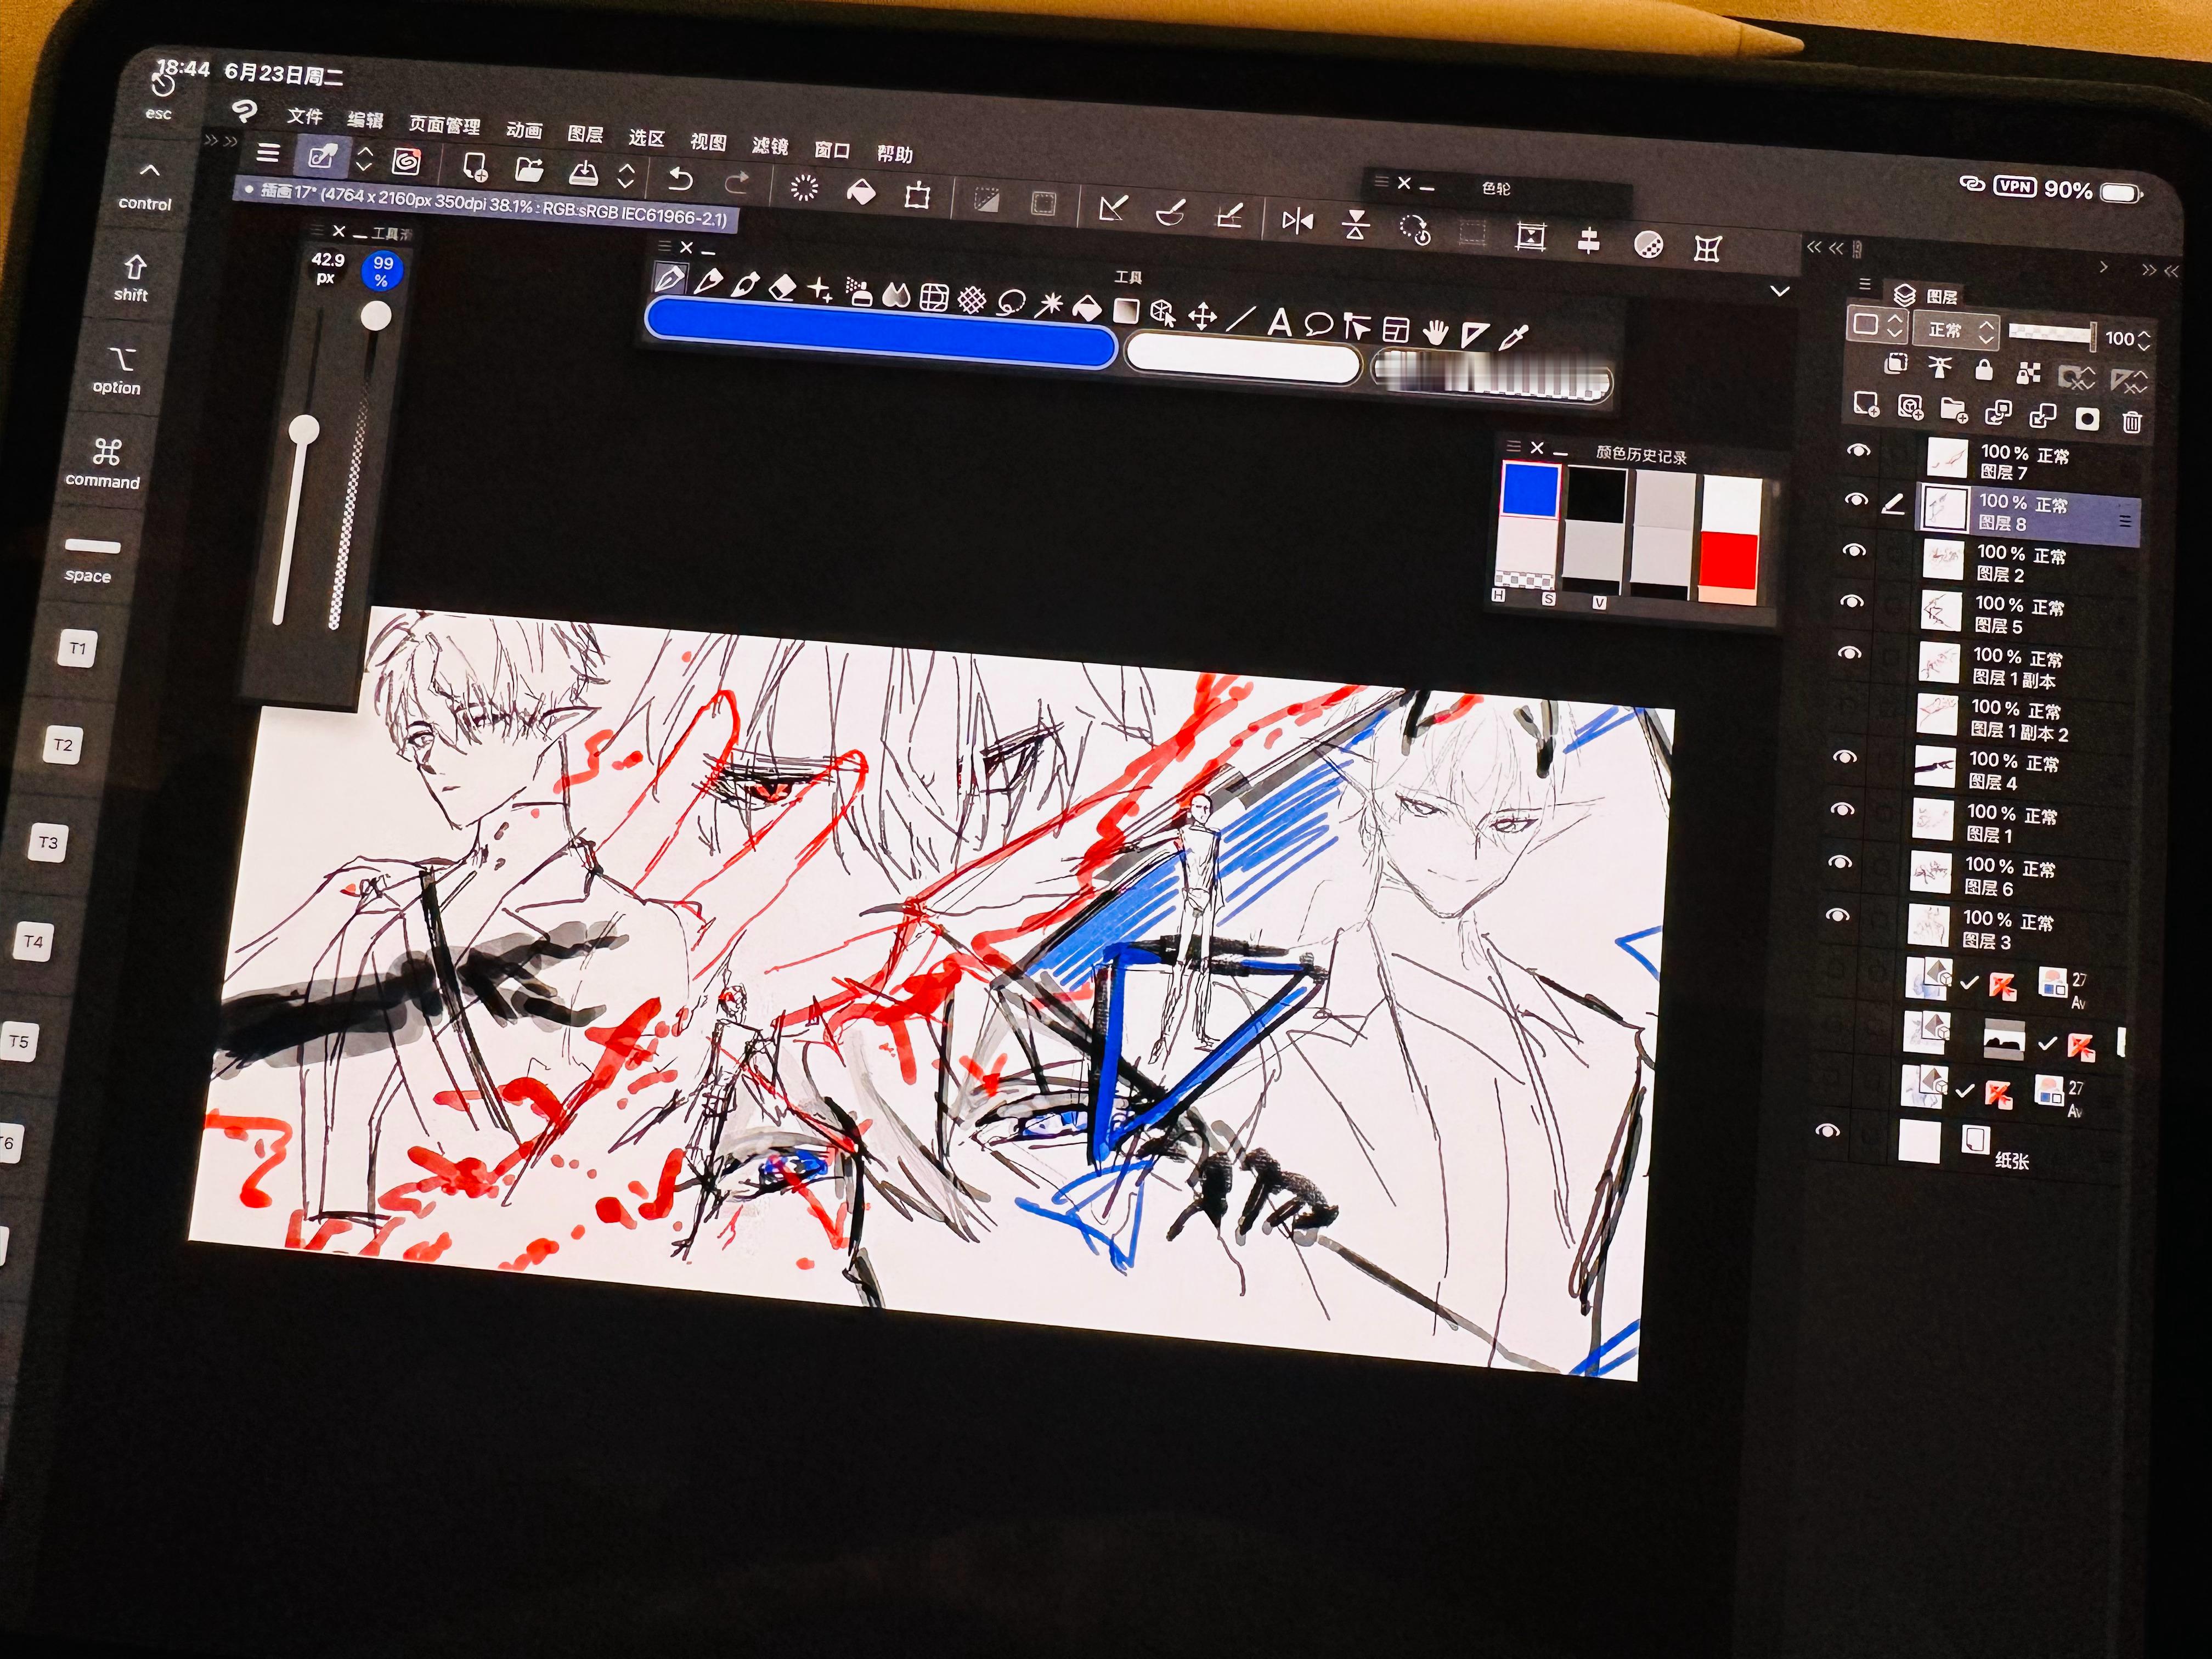Viewport: 2212px width, 1659px height.
Task: Open the 窗口 menu
Action: click(831, 150)
